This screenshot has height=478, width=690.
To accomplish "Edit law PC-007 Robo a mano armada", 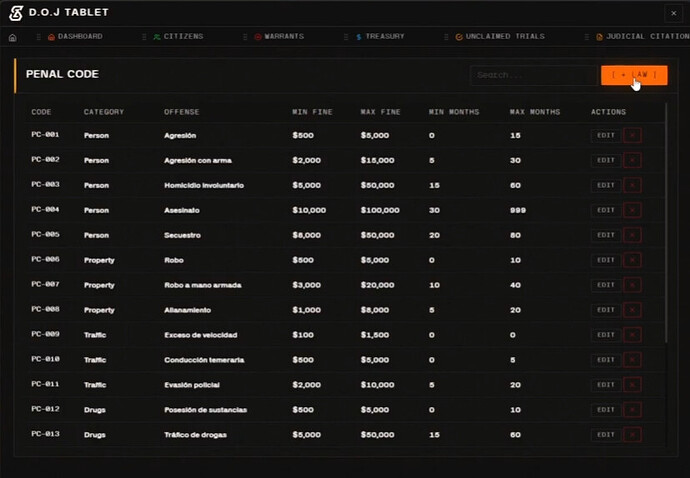I will 606,285.
